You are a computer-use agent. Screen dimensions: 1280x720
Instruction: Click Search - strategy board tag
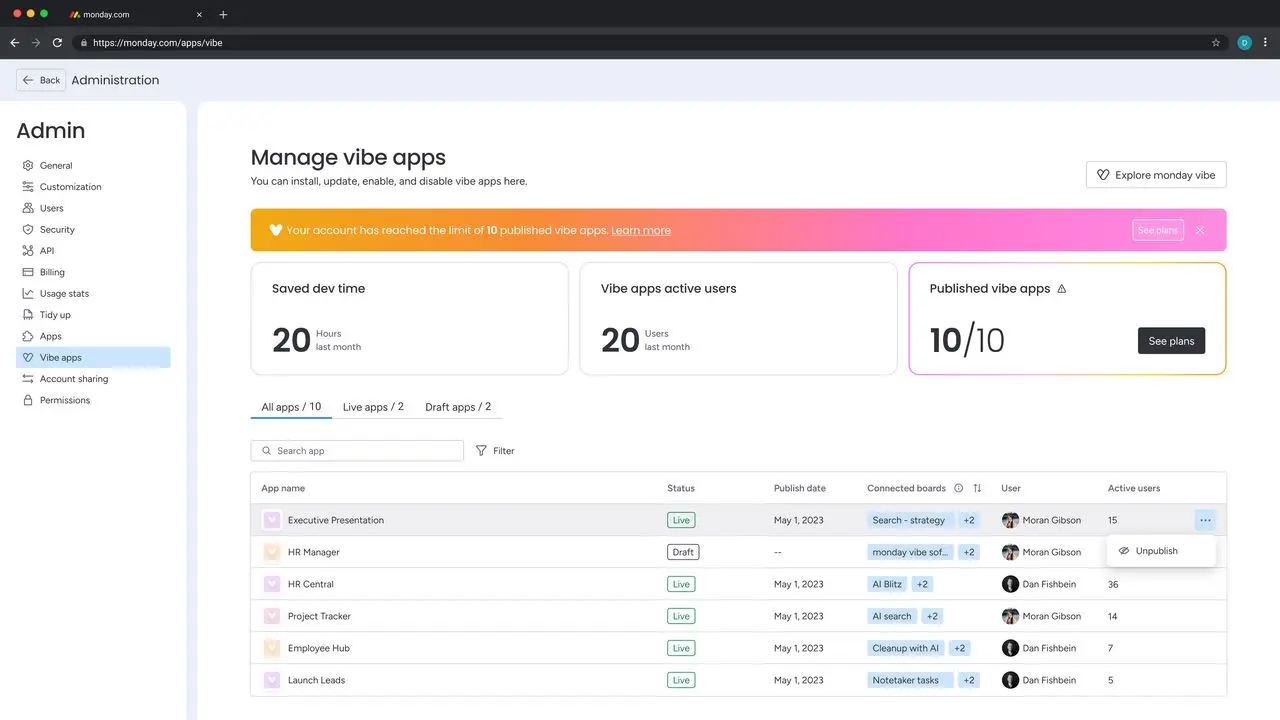910,520
